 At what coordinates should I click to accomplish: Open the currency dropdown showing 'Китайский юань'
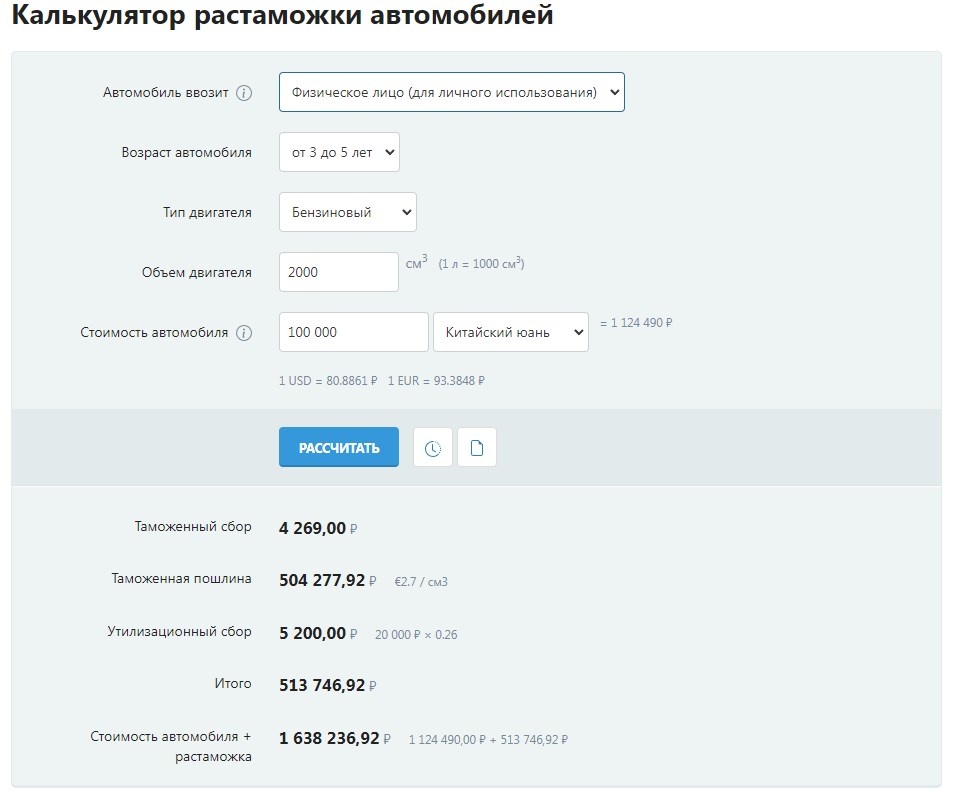(511, 331)
